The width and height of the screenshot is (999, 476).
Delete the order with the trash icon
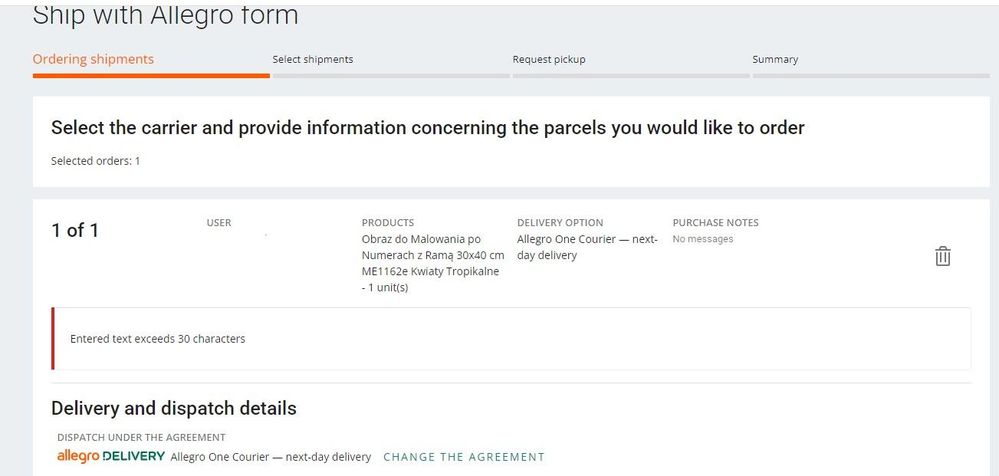point(942,256)
